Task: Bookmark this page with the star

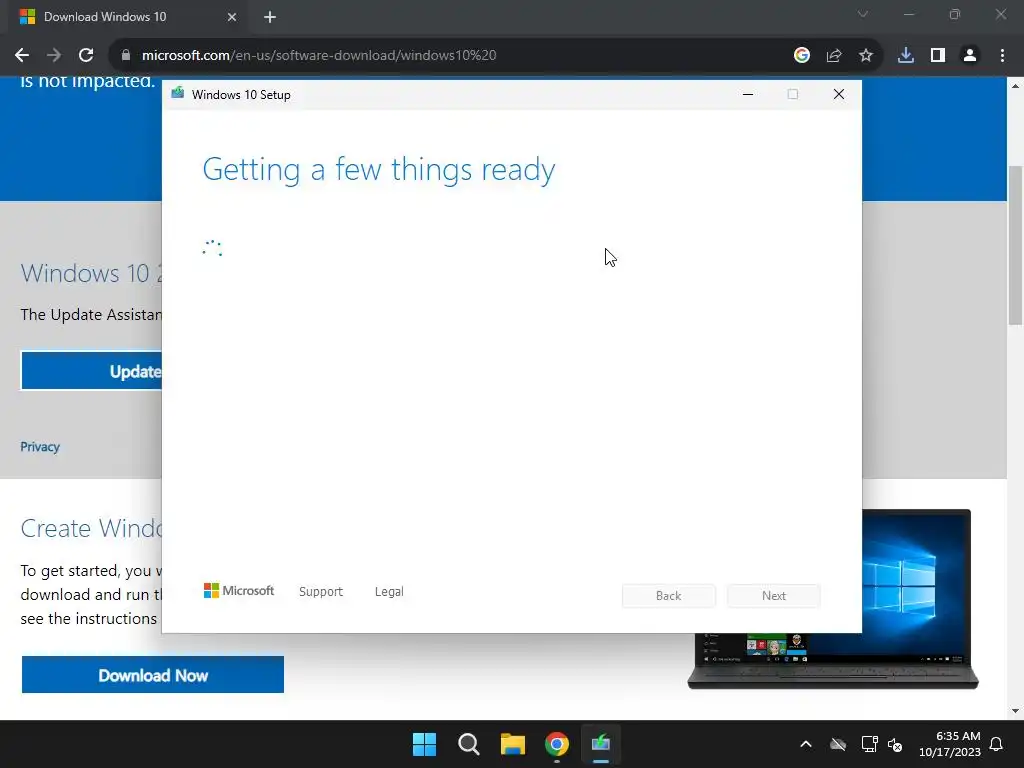Action: point(866,56)
